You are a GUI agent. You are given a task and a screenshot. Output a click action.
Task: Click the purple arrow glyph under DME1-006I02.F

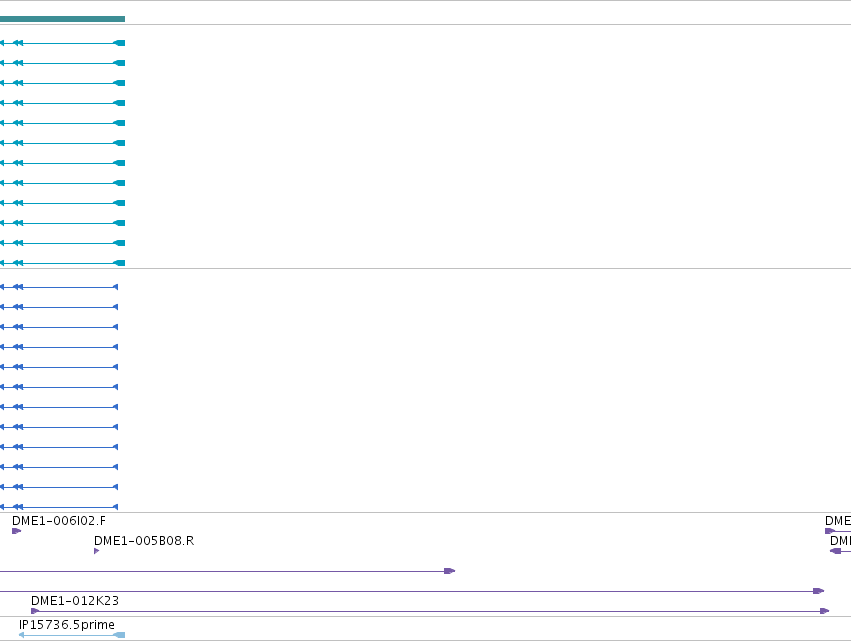[16, 531]
